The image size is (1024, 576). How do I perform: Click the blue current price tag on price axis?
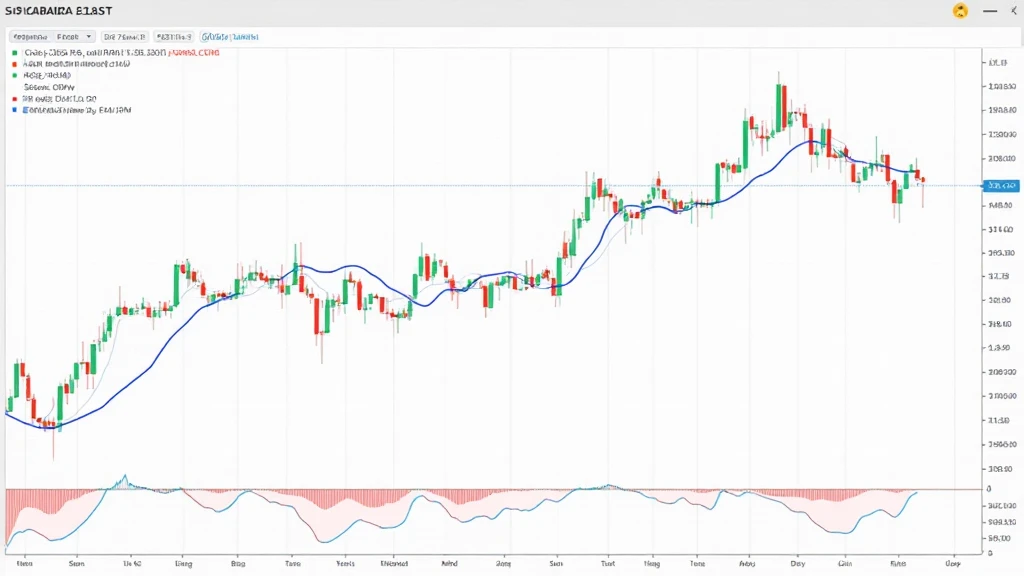[x=1000, y=186]
